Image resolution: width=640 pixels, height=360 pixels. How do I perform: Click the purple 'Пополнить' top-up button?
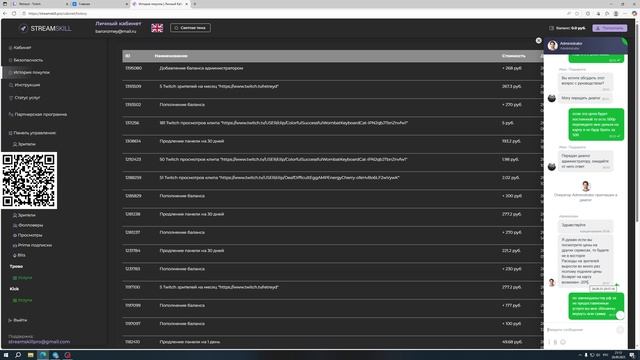tap(610, 28)
